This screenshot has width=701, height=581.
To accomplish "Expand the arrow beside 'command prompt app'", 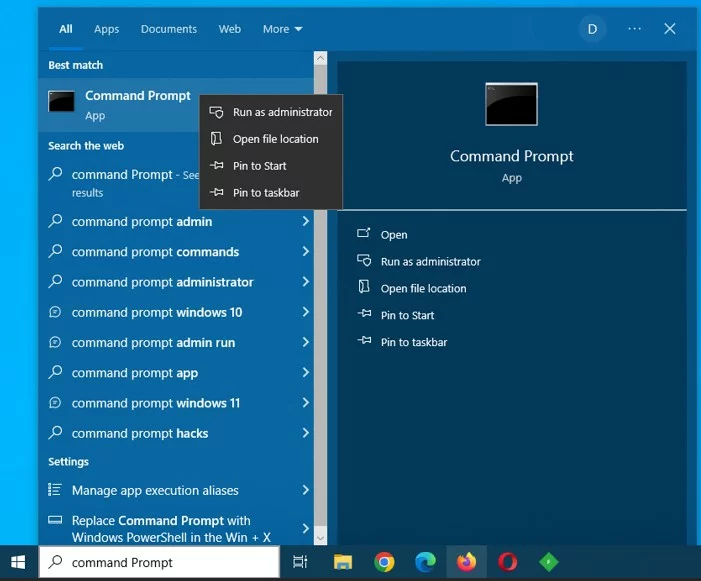I will [306, 372].
